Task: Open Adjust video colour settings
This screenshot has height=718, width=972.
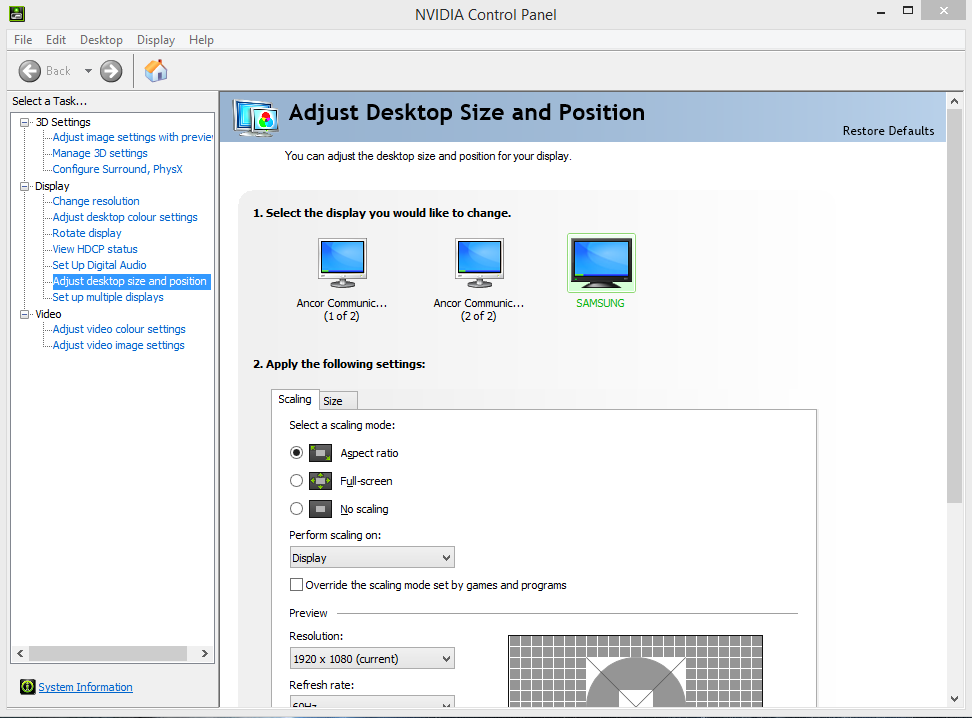Action: click(x=119, y=329)
